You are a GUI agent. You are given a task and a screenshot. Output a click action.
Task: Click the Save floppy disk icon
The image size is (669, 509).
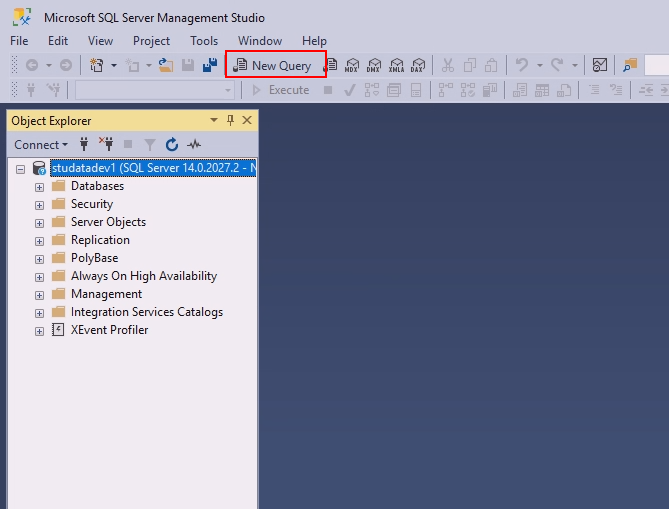click(x=188, y=65)
